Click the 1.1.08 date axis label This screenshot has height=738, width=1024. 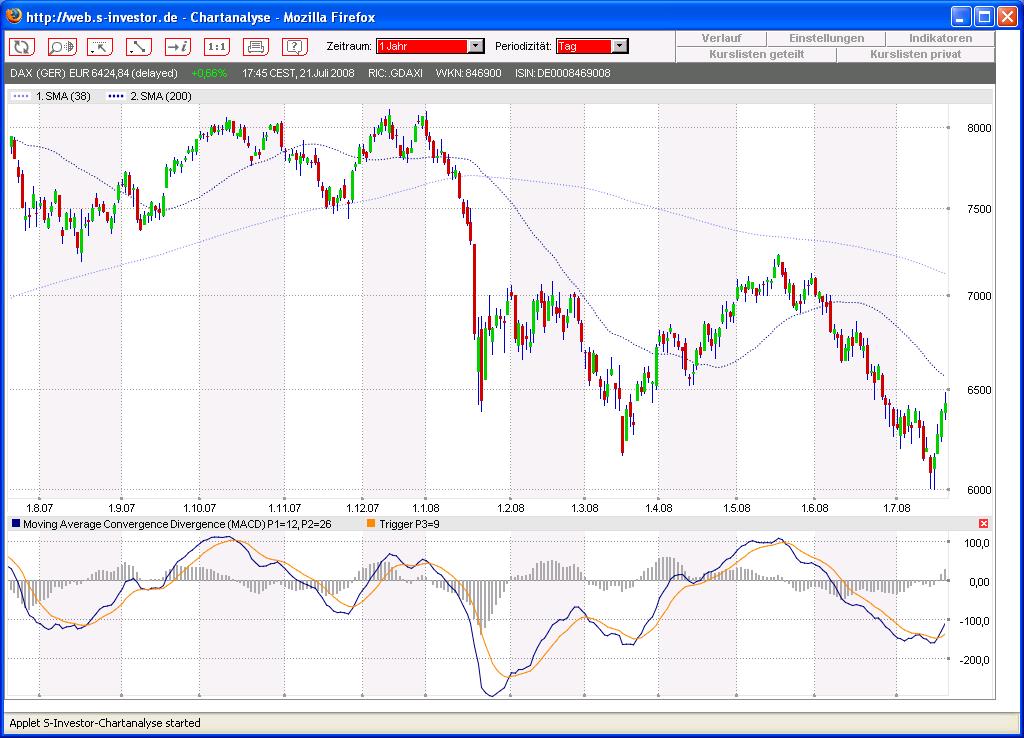point(426,508)
